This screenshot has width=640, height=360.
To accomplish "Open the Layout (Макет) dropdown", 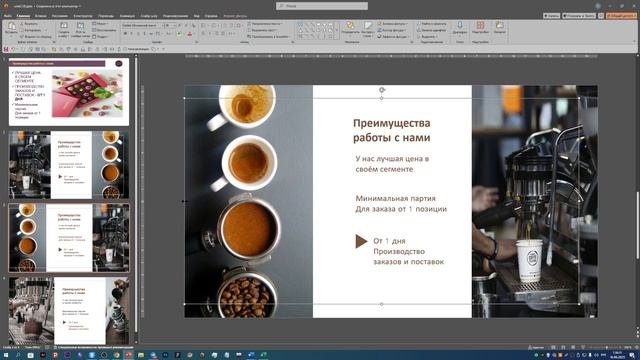I will point(100,24).
